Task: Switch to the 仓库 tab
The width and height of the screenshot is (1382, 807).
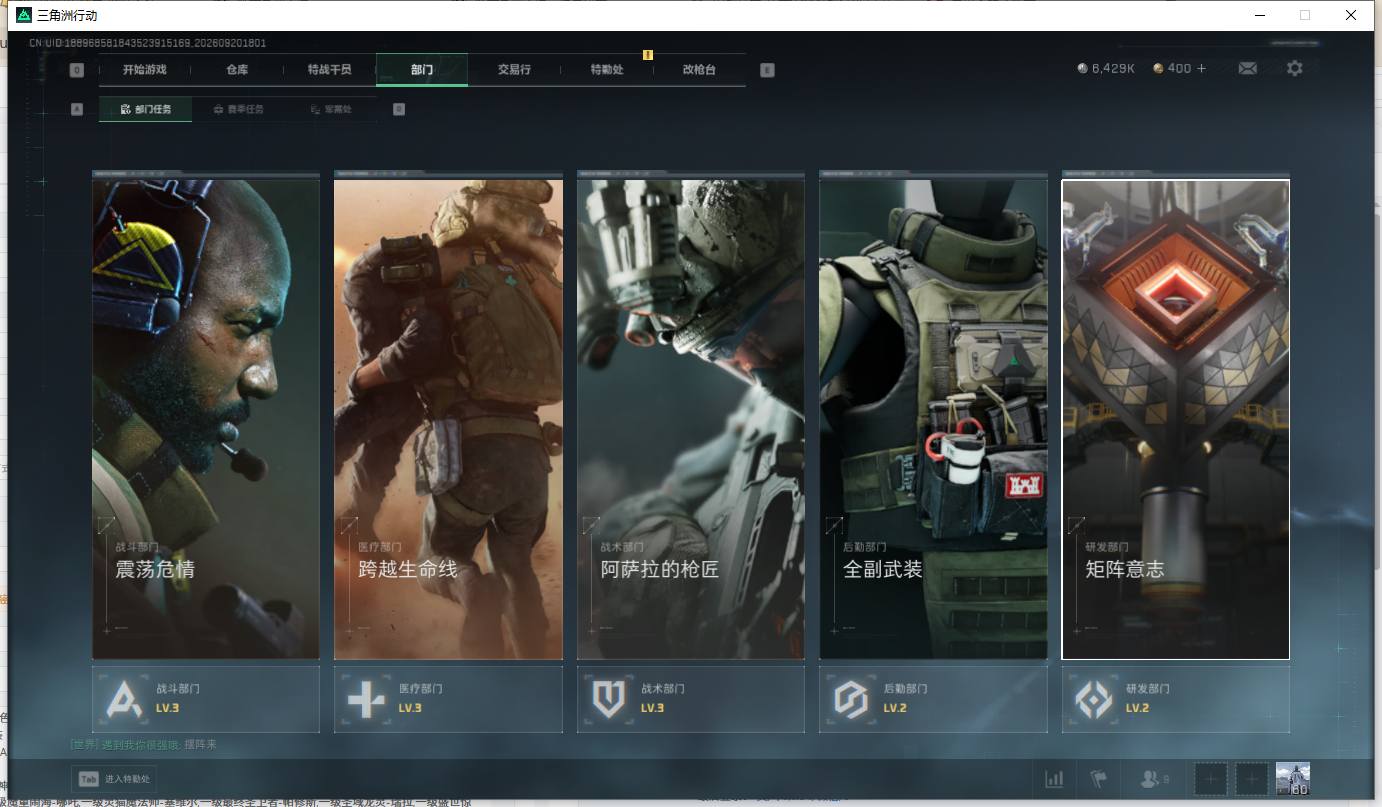Action: point(237,70)
